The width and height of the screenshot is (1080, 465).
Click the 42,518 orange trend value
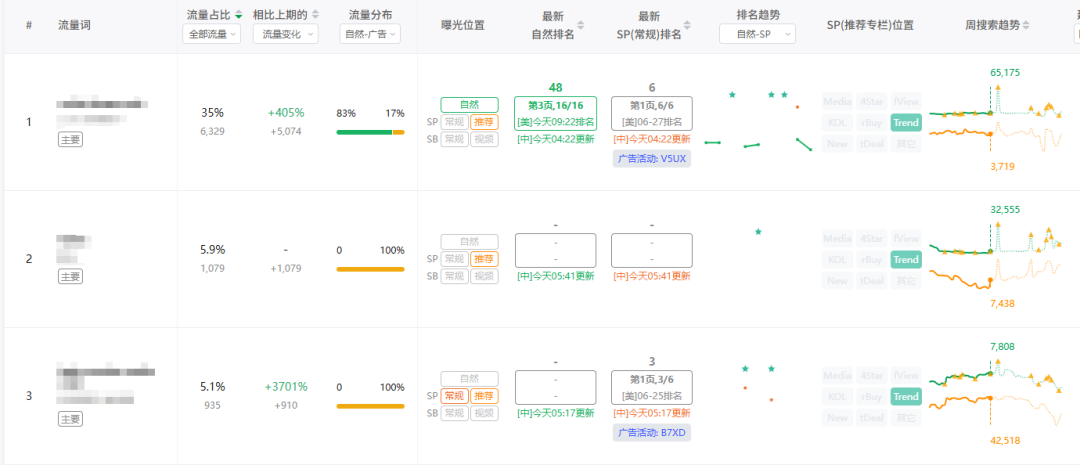click(1005, 441)
